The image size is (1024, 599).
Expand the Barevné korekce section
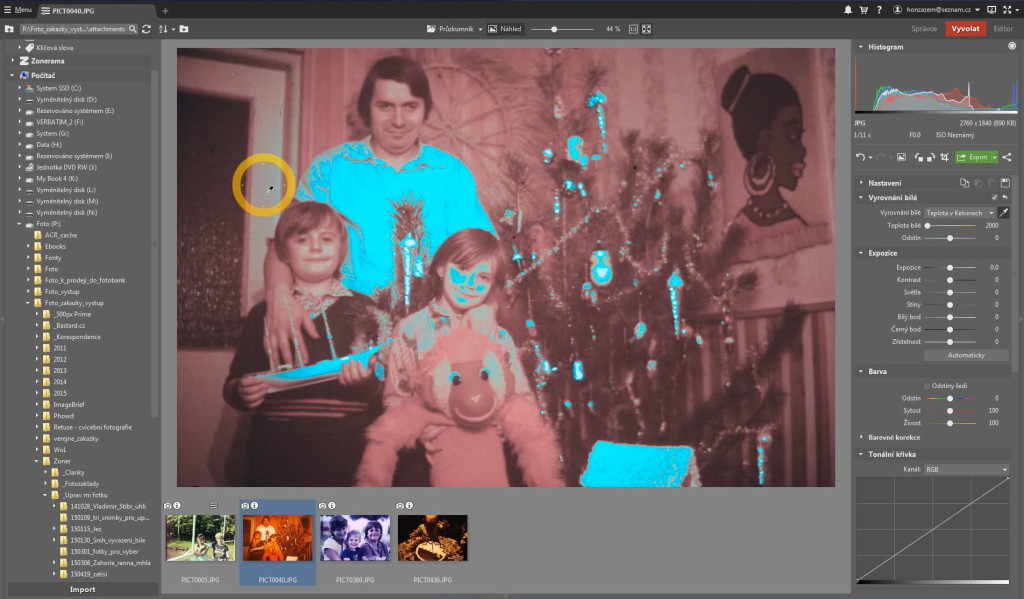[861, 437]
